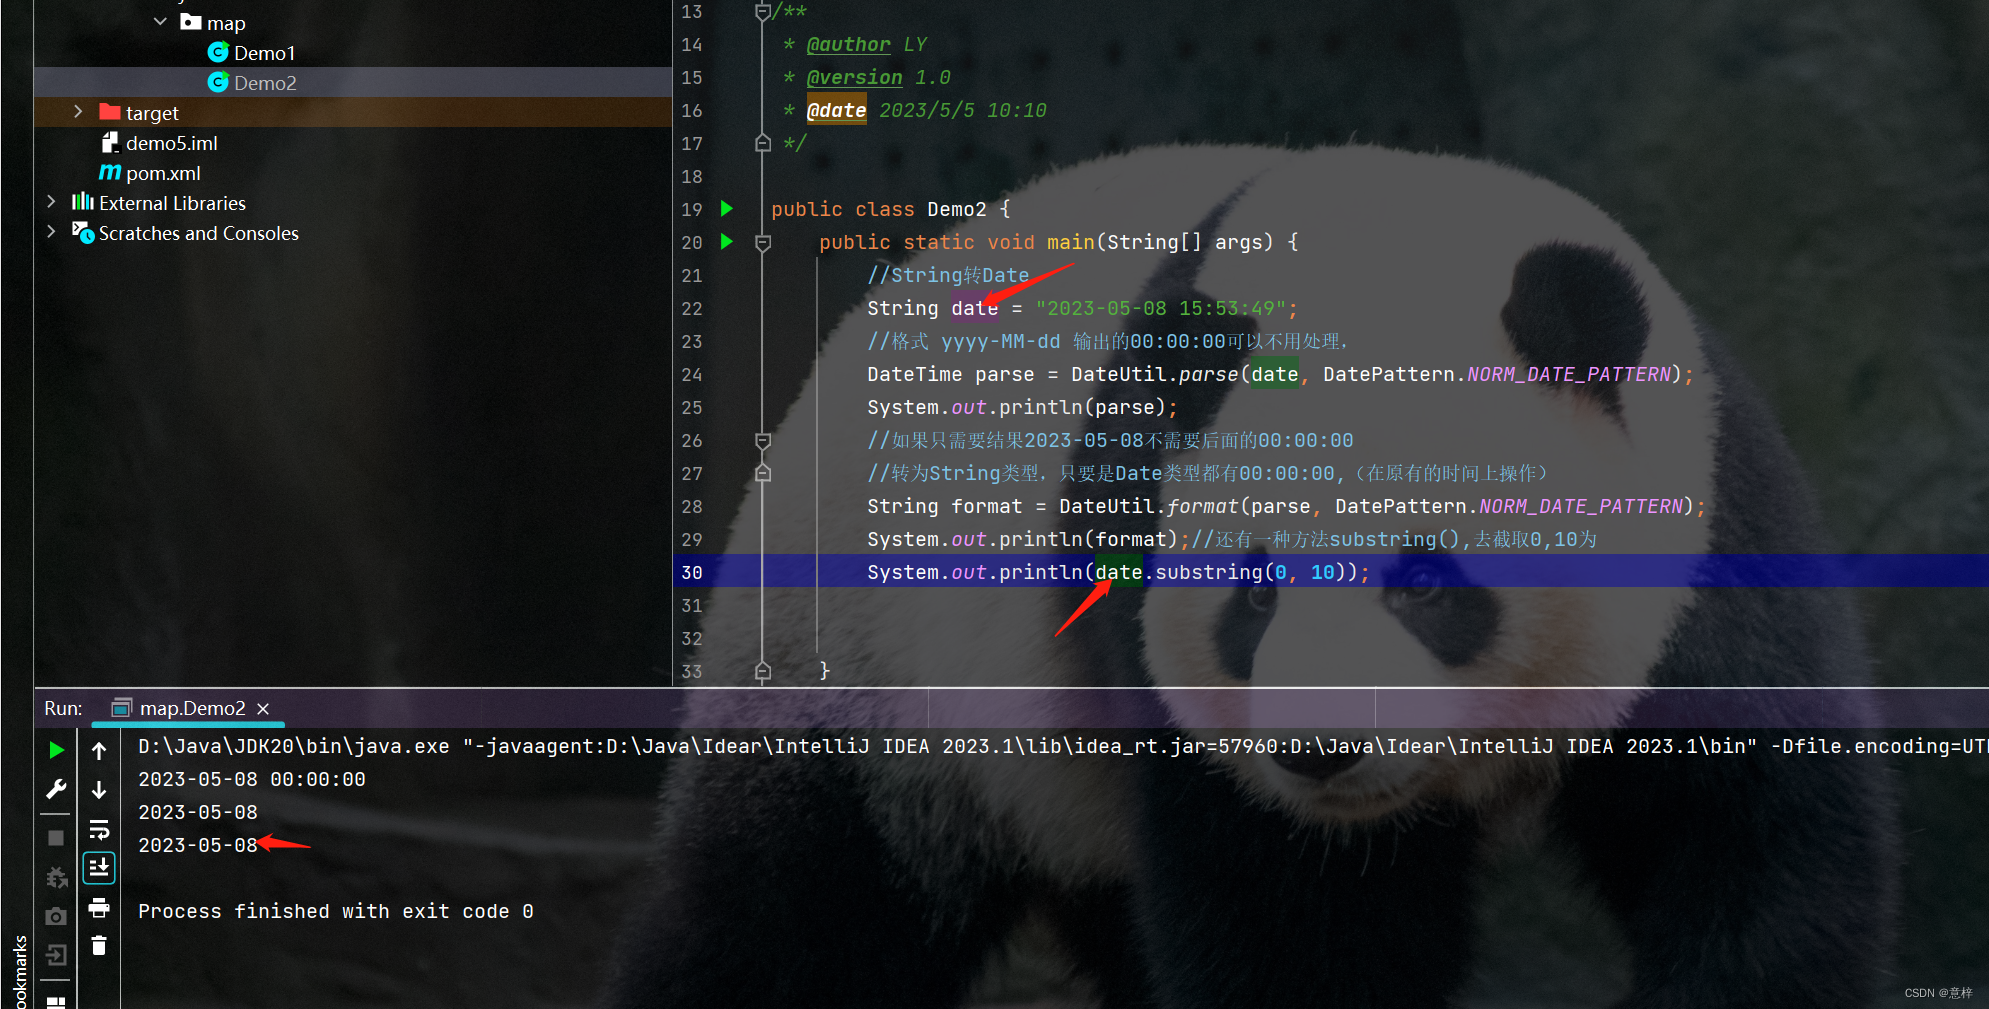Open run configuration wrench icon
Image resolution: width=1989 pixels, height=1009 pixels.
coord(57,789)
